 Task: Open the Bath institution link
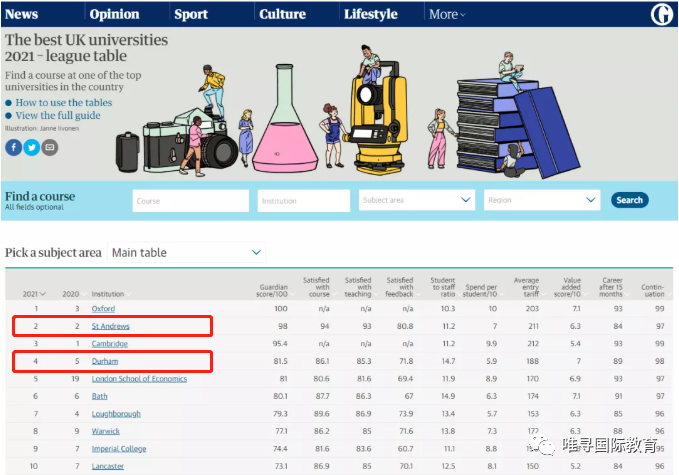[x=100, y=396]
